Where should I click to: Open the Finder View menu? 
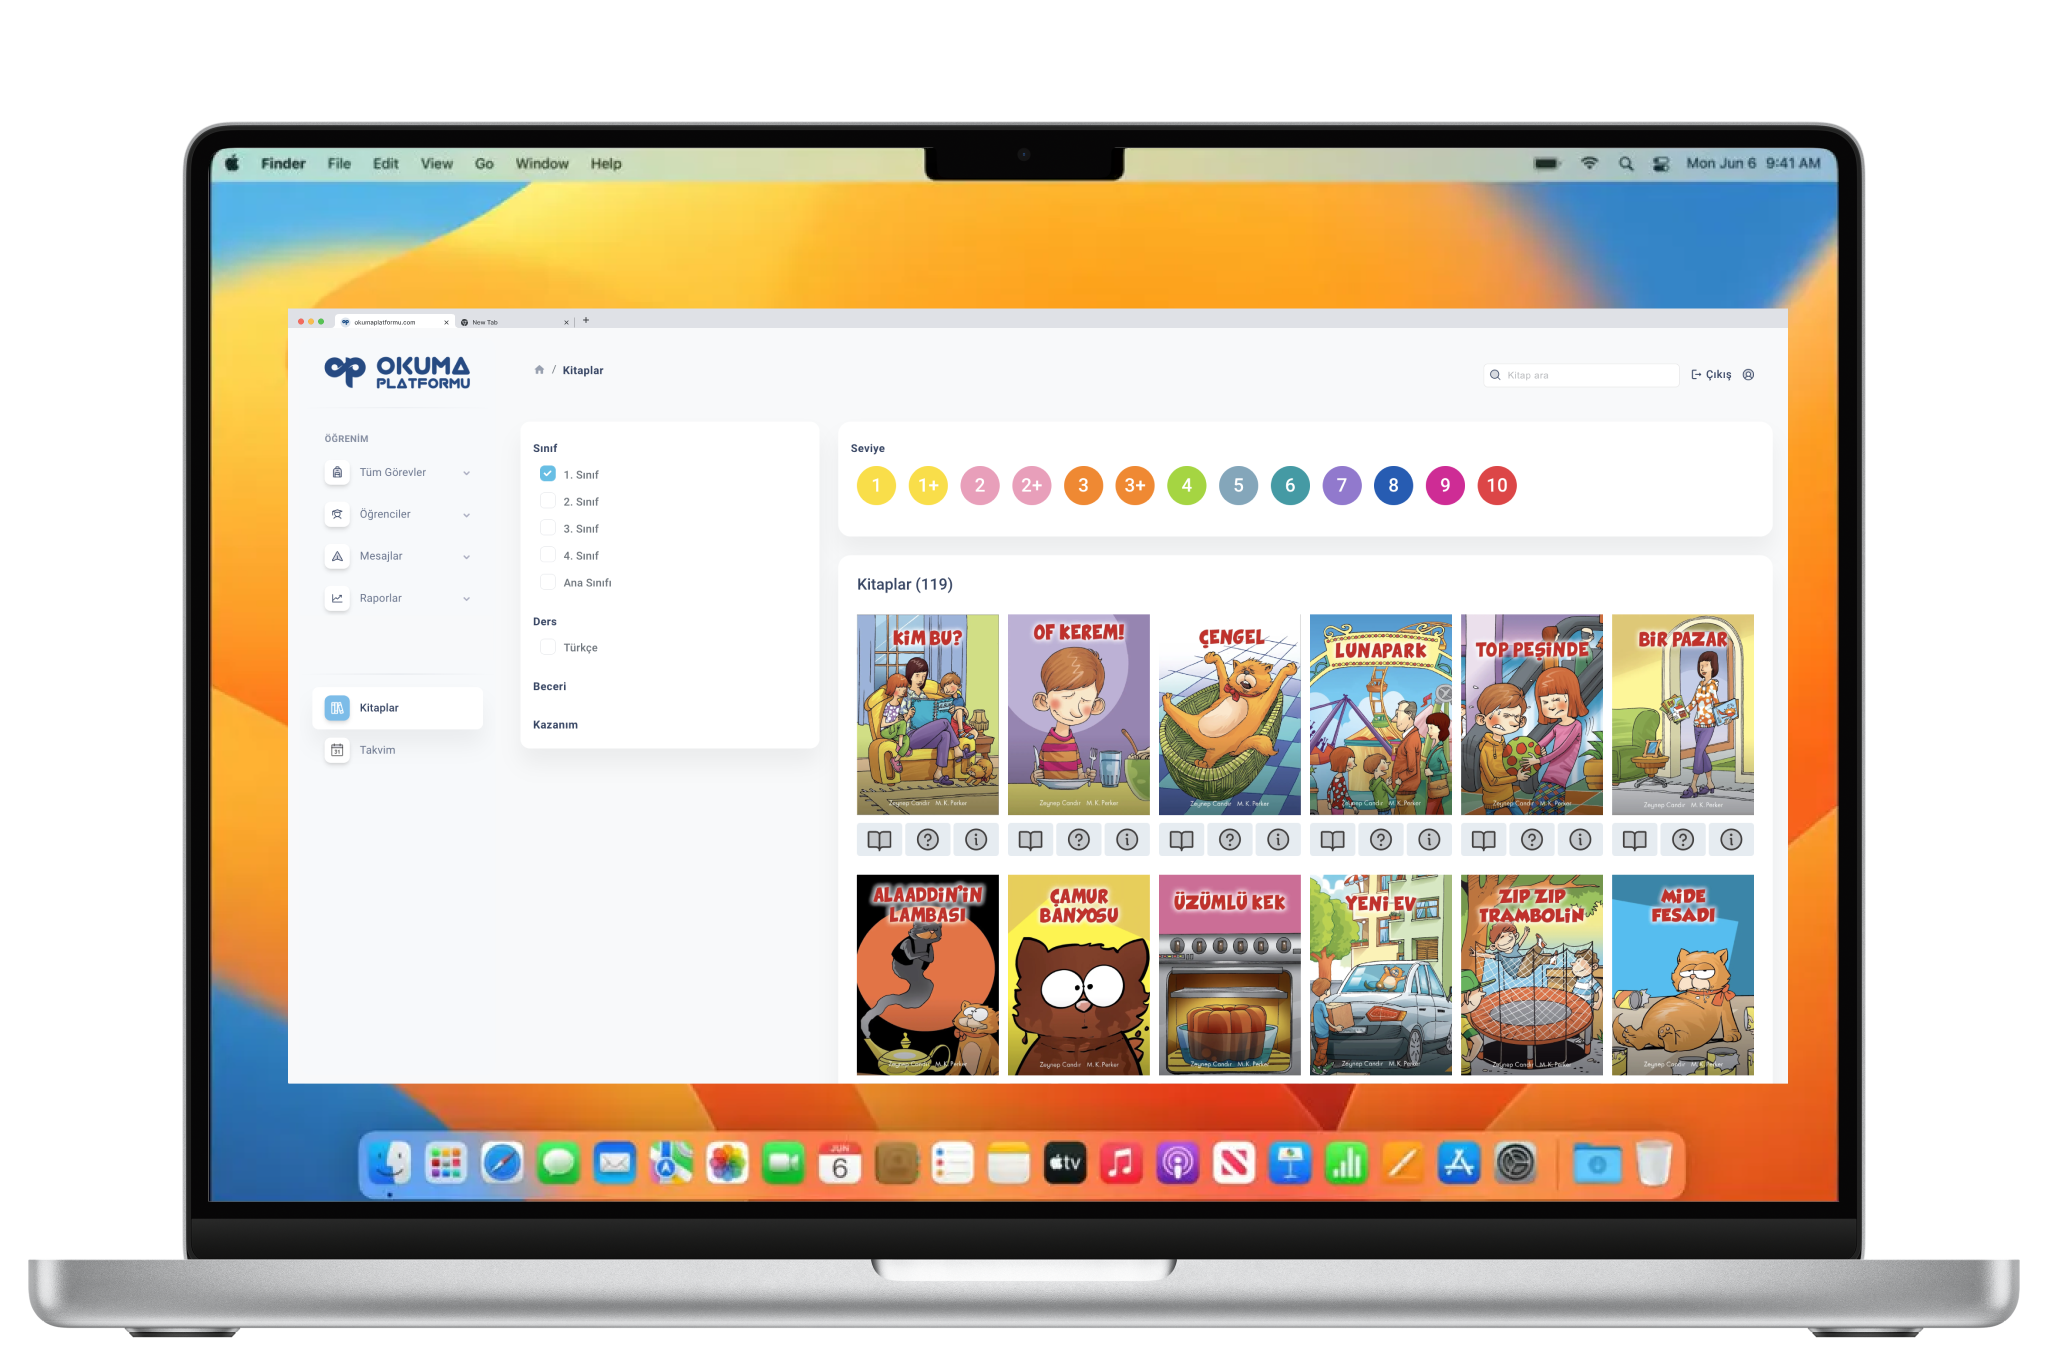click(x=436, y=164)
